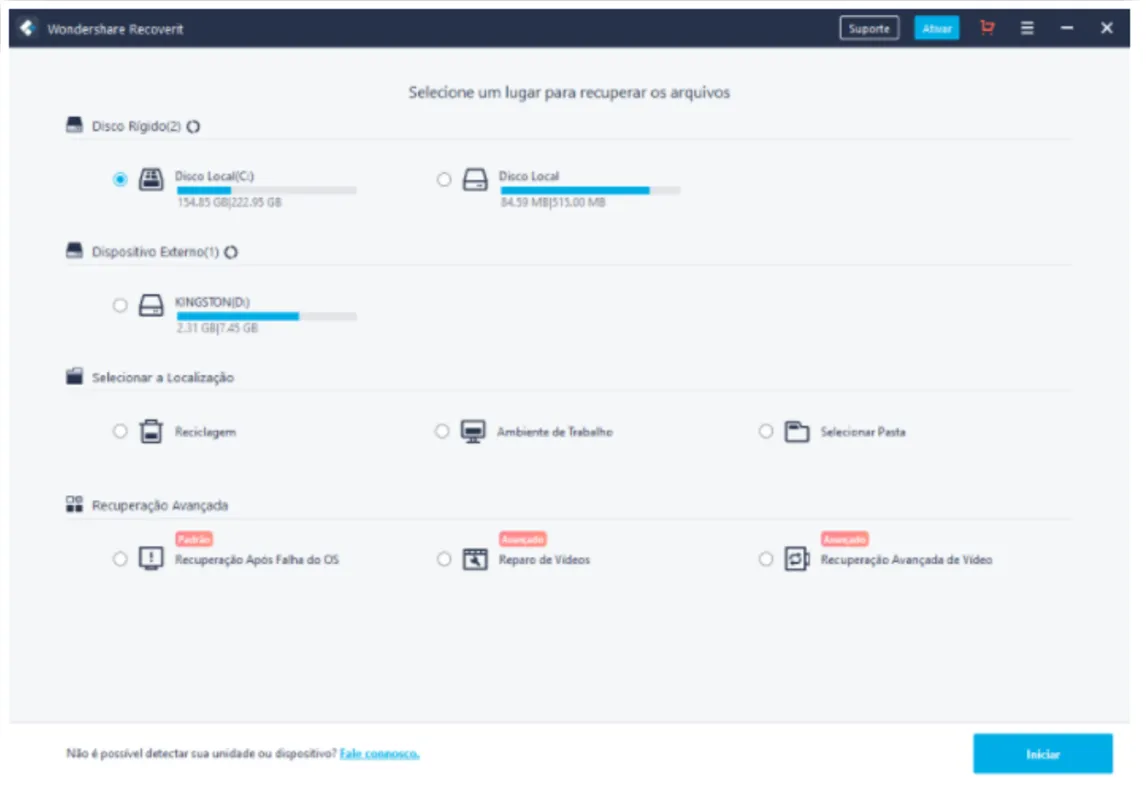Click the KINGSTON(D:) drive icon
Viewport: 1146px width, 800px height.
tap(151, 305)
